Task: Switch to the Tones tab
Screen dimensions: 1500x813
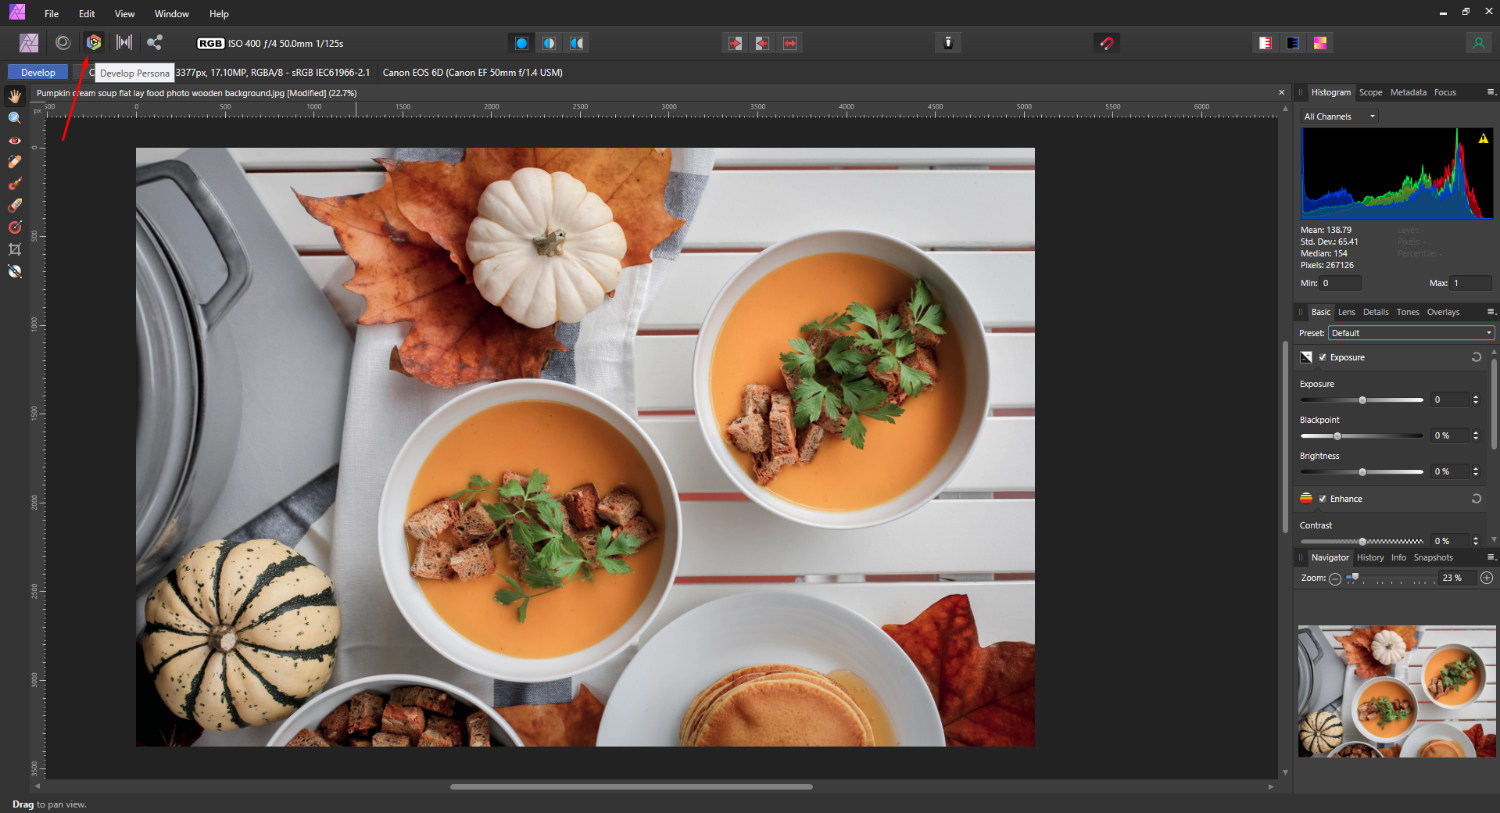Action: click(1408, 312)
